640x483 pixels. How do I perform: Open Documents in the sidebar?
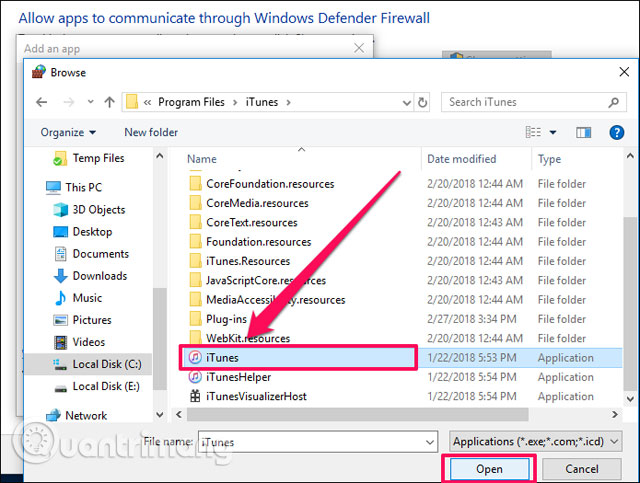tap(92, 254)
